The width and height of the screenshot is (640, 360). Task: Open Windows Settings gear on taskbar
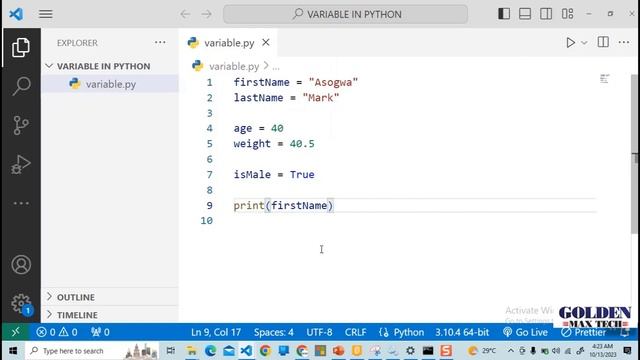tap(410, 351)
